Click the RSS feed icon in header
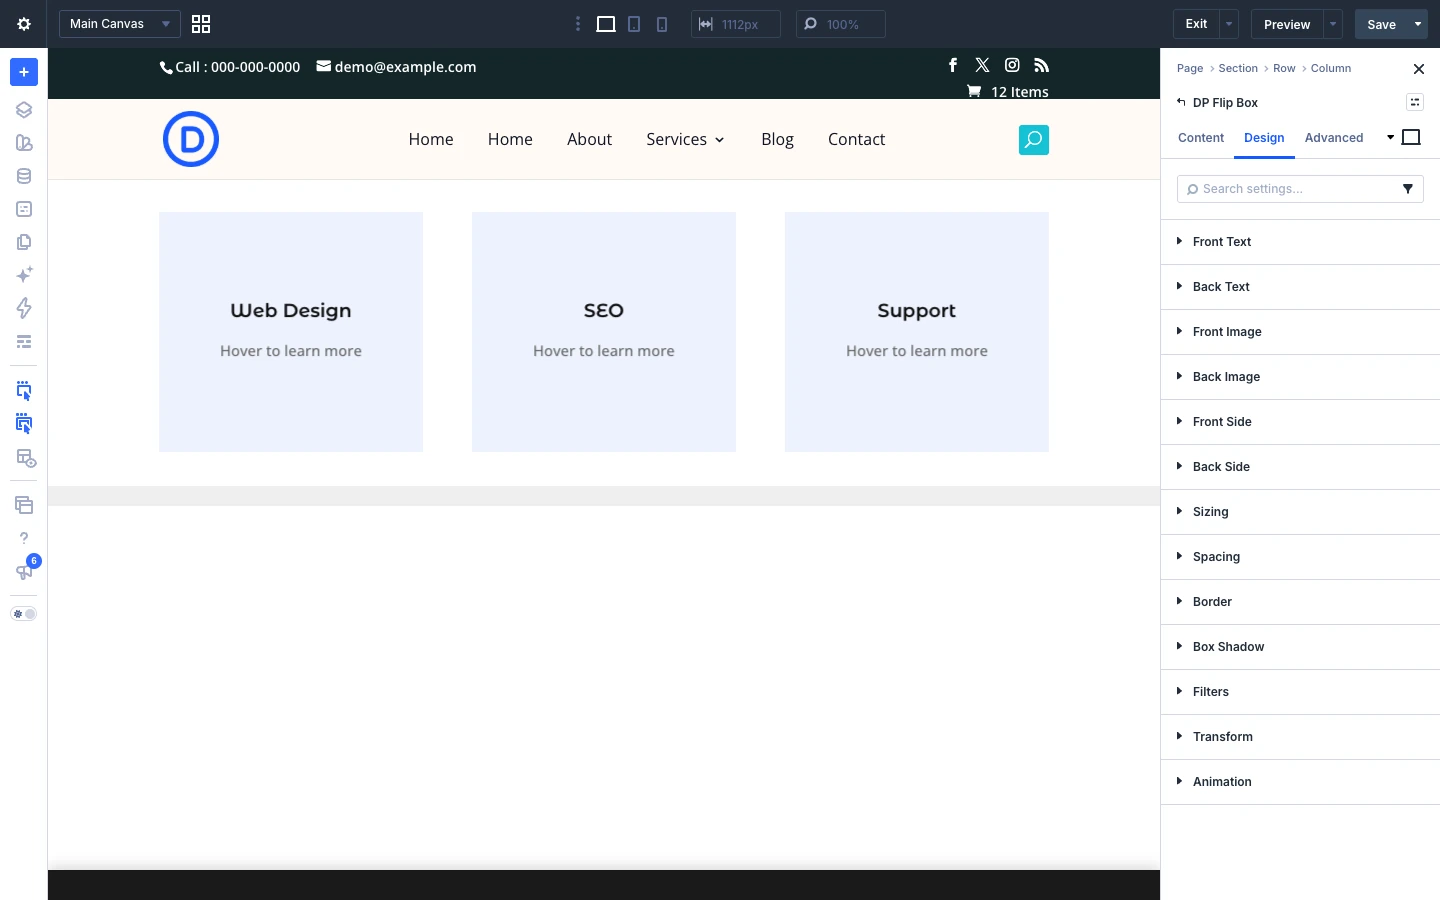1440x900 pixels. (1041, 65)
